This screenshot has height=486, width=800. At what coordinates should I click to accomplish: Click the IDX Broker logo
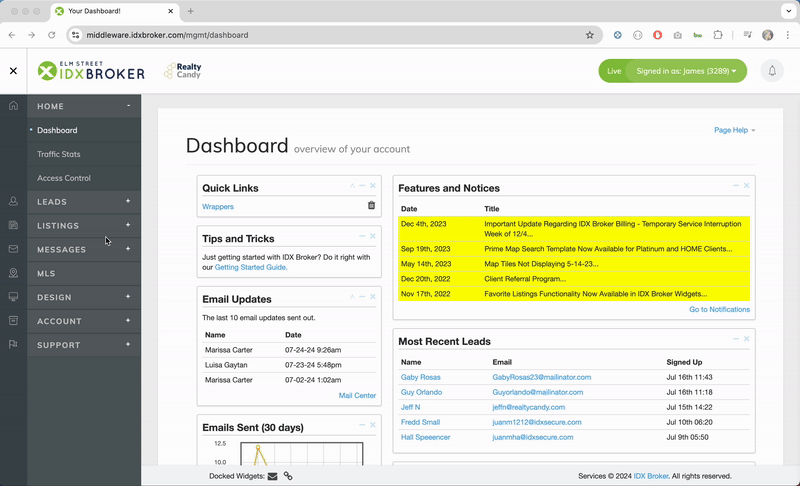pos(91,71)
